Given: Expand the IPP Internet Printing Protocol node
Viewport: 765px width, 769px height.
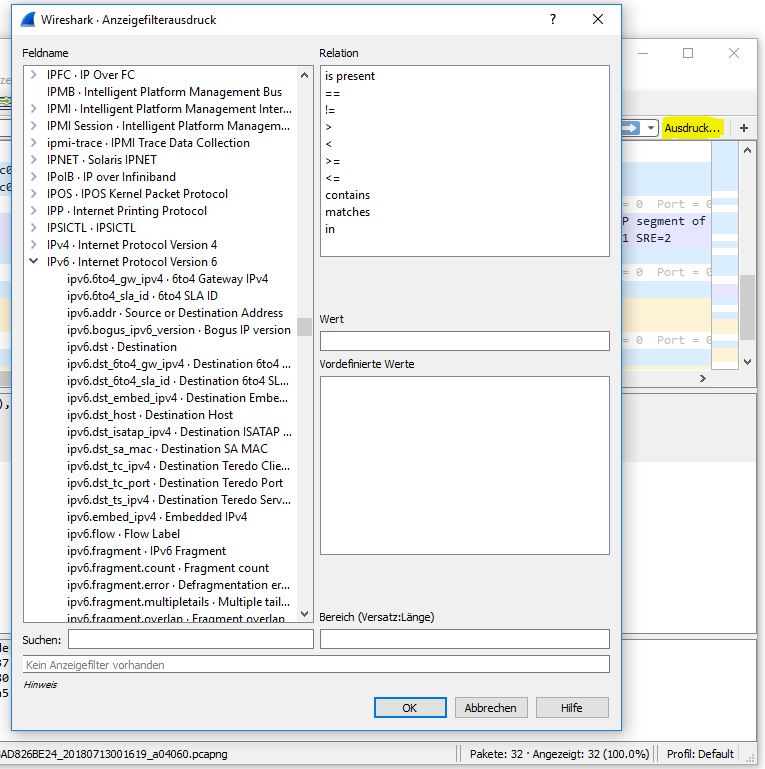Looking at the screenshot, I should tap(34, 211).
